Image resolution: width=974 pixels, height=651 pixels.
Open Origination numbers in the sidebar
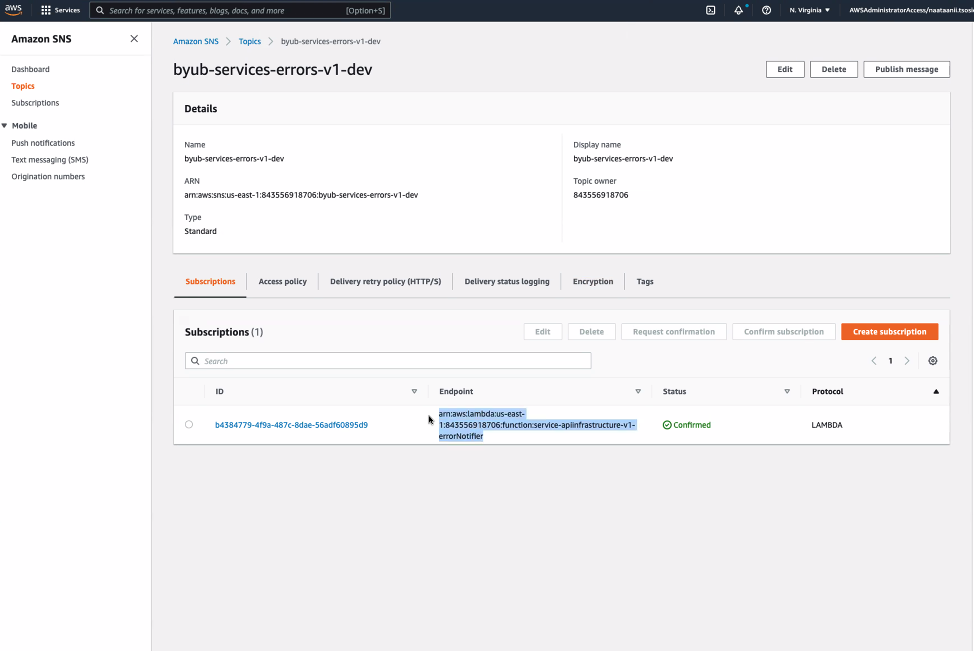(x=48, y=176)
